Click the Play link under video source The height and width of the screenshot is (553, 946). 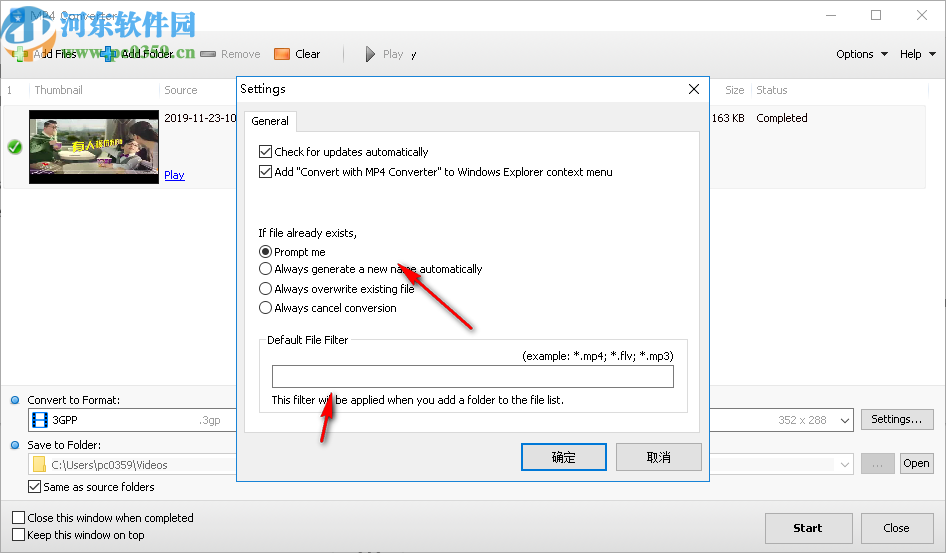tap(174, 175)
